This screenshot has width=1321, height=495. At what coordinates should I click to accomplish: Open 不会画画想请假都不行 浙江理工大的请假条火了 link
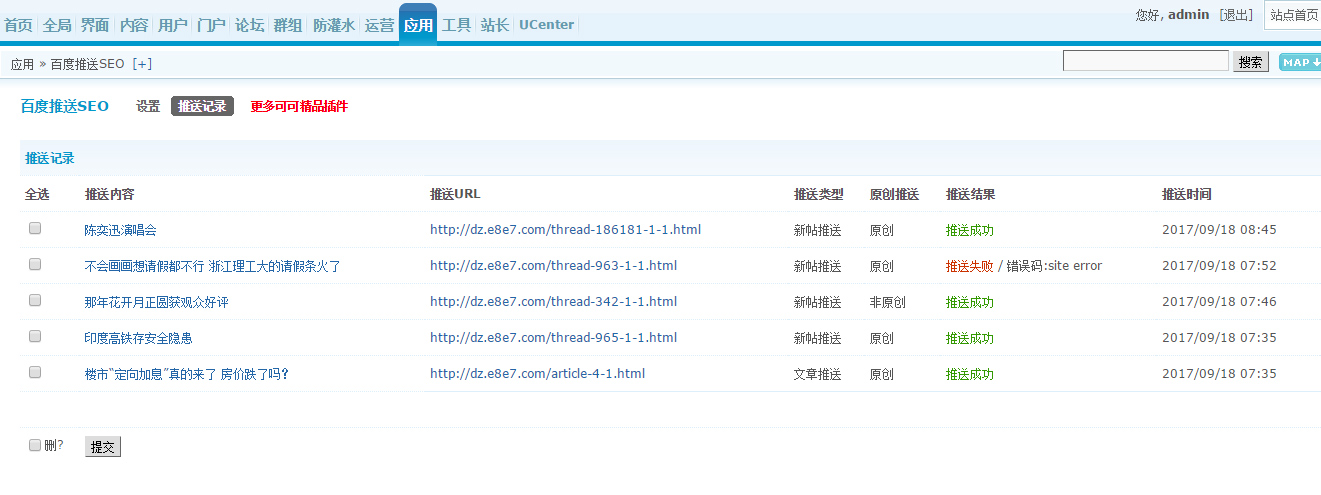pos(213,266)
